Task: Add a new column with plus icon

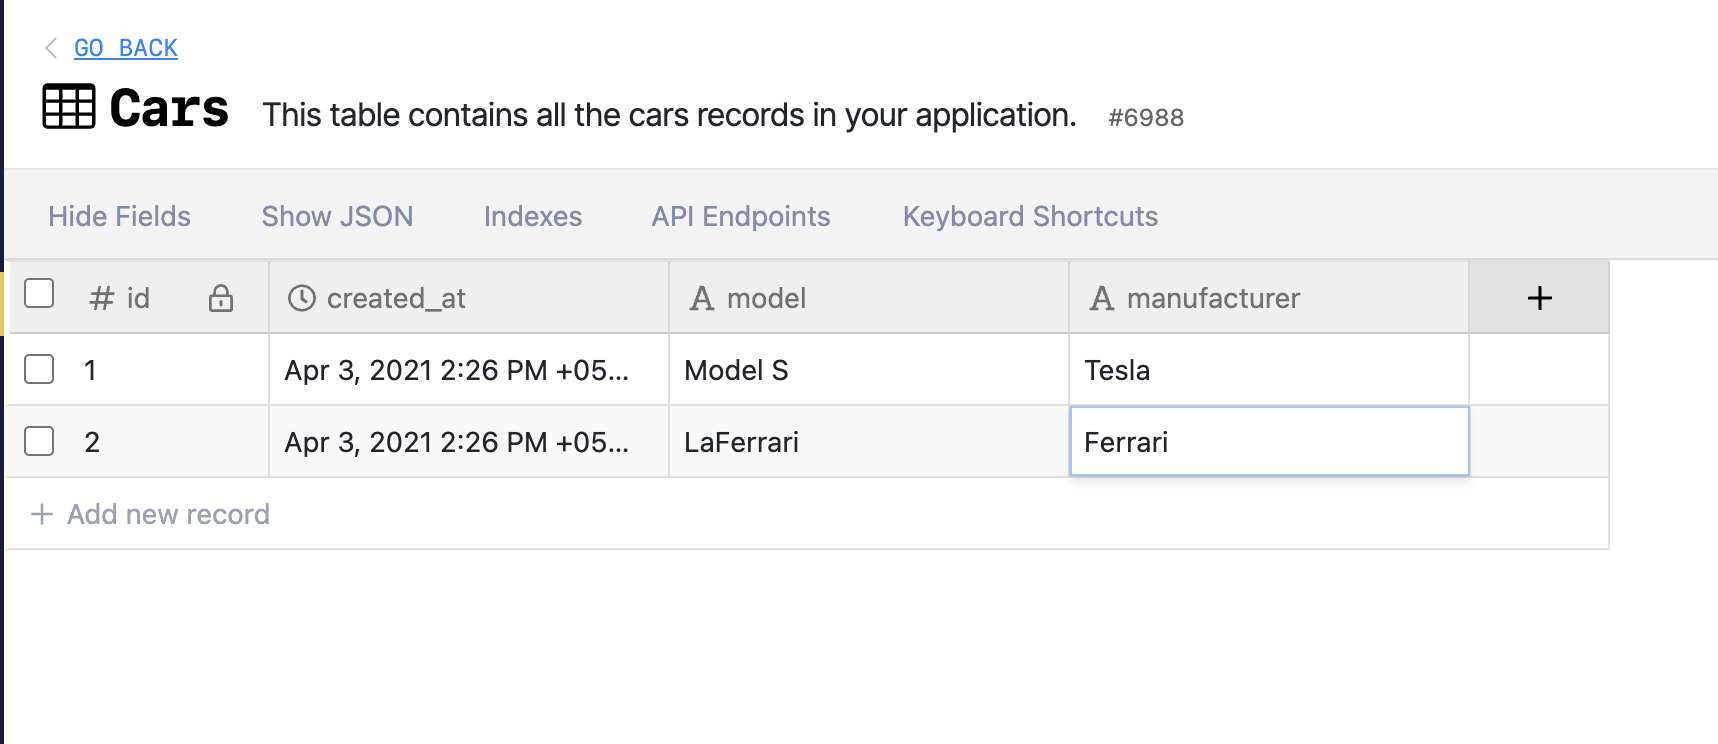Action: tap(1540, 298)
